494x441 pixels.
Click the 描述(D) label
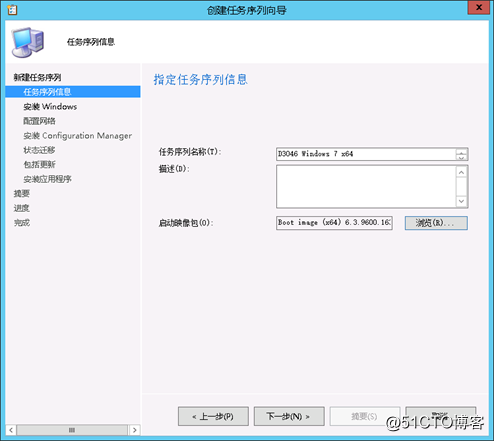174,169
